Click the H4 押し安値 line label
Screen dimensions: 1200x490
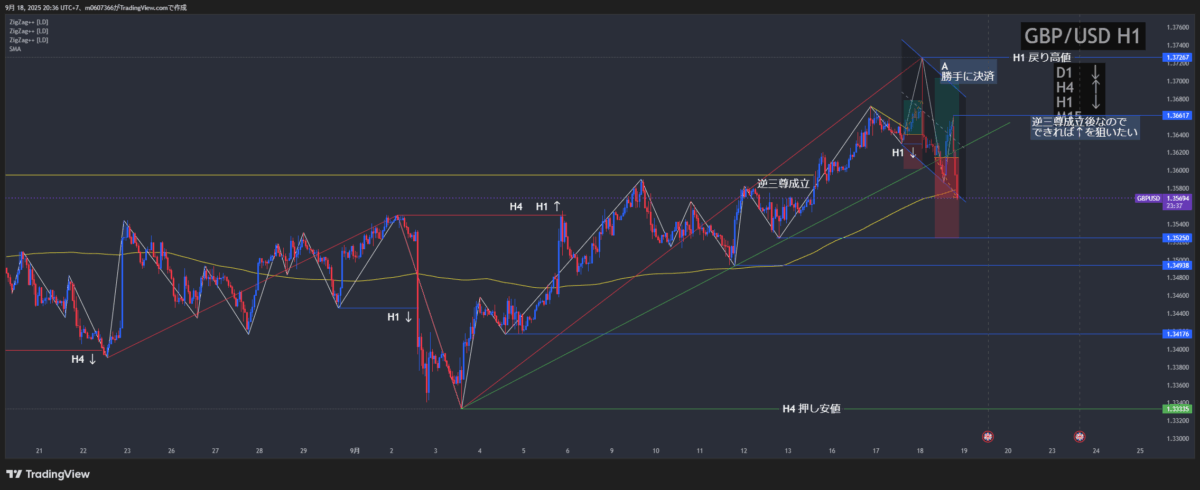810,408
